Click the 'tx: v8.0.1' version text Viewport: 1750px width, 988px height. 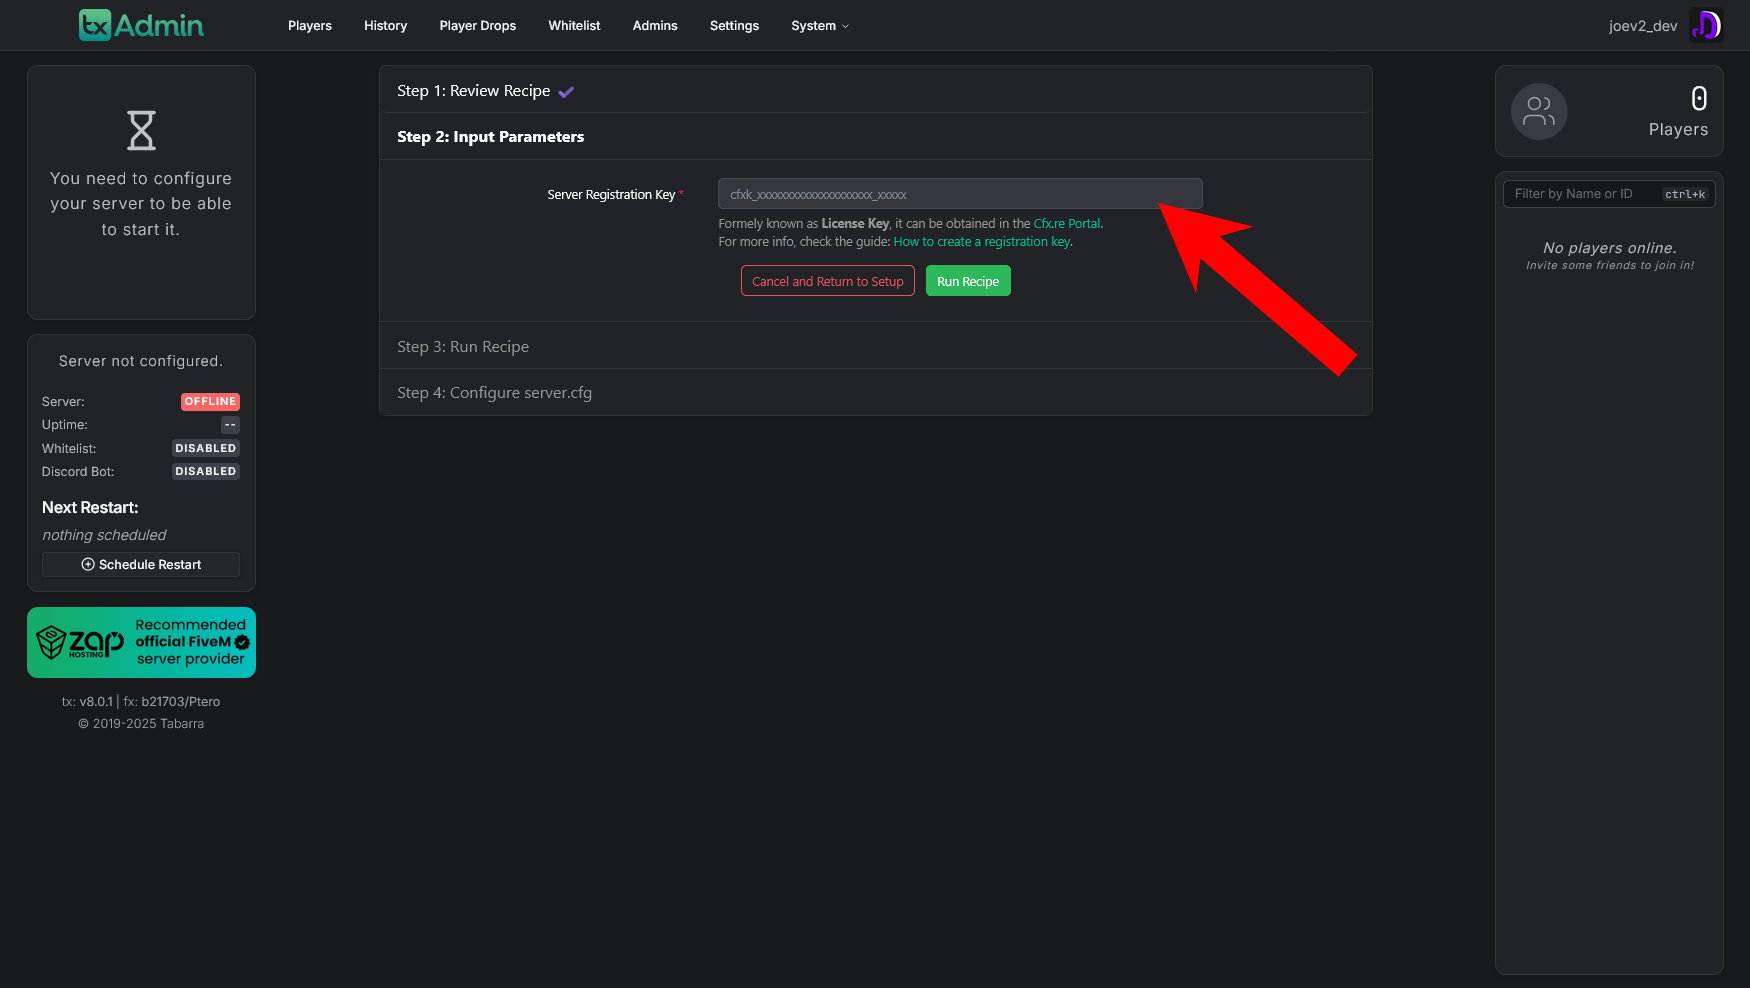pyautogui.click(x=87, y=702)
